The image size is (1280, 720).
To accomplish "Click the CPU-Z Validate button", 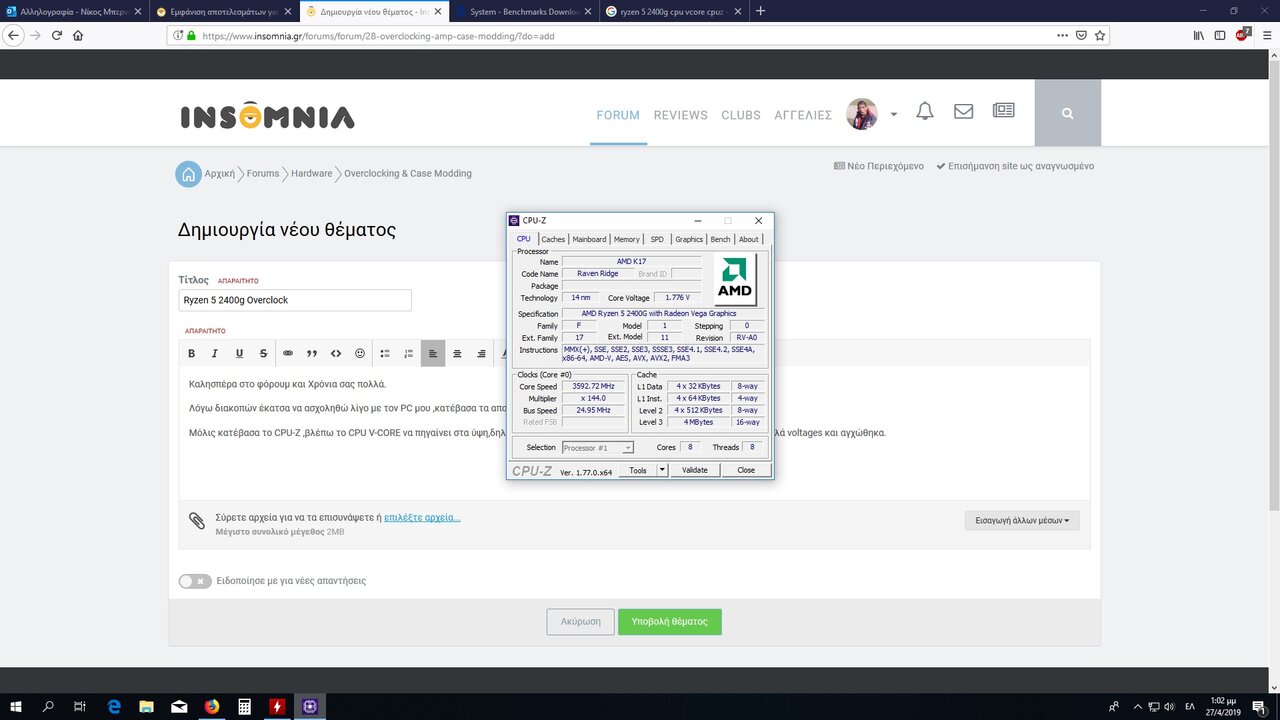I will (x=695, y=470).
